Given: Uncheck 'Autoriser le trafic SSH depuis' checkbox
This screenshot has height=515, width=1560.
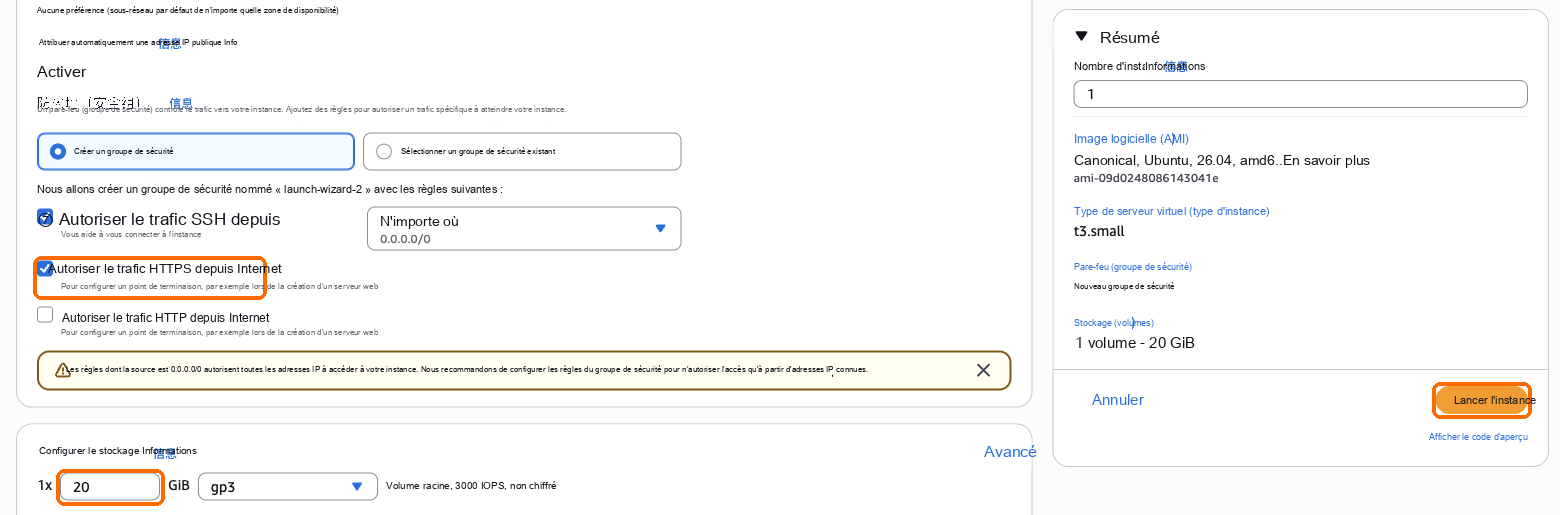Looking at the screenshot, I should [45, 217].
